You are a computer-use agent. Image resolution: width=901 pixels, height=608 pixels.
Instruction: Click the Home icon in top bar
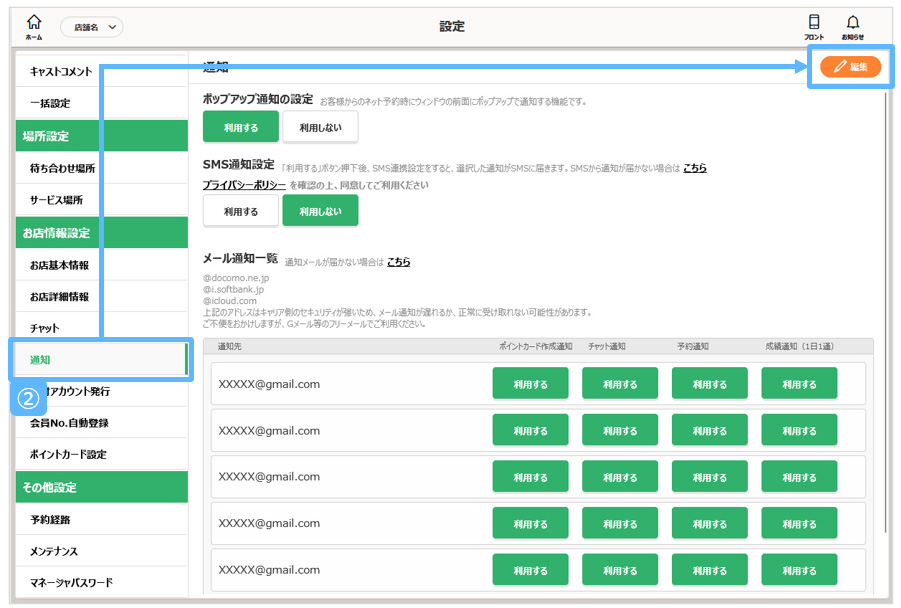coord(34,26)
